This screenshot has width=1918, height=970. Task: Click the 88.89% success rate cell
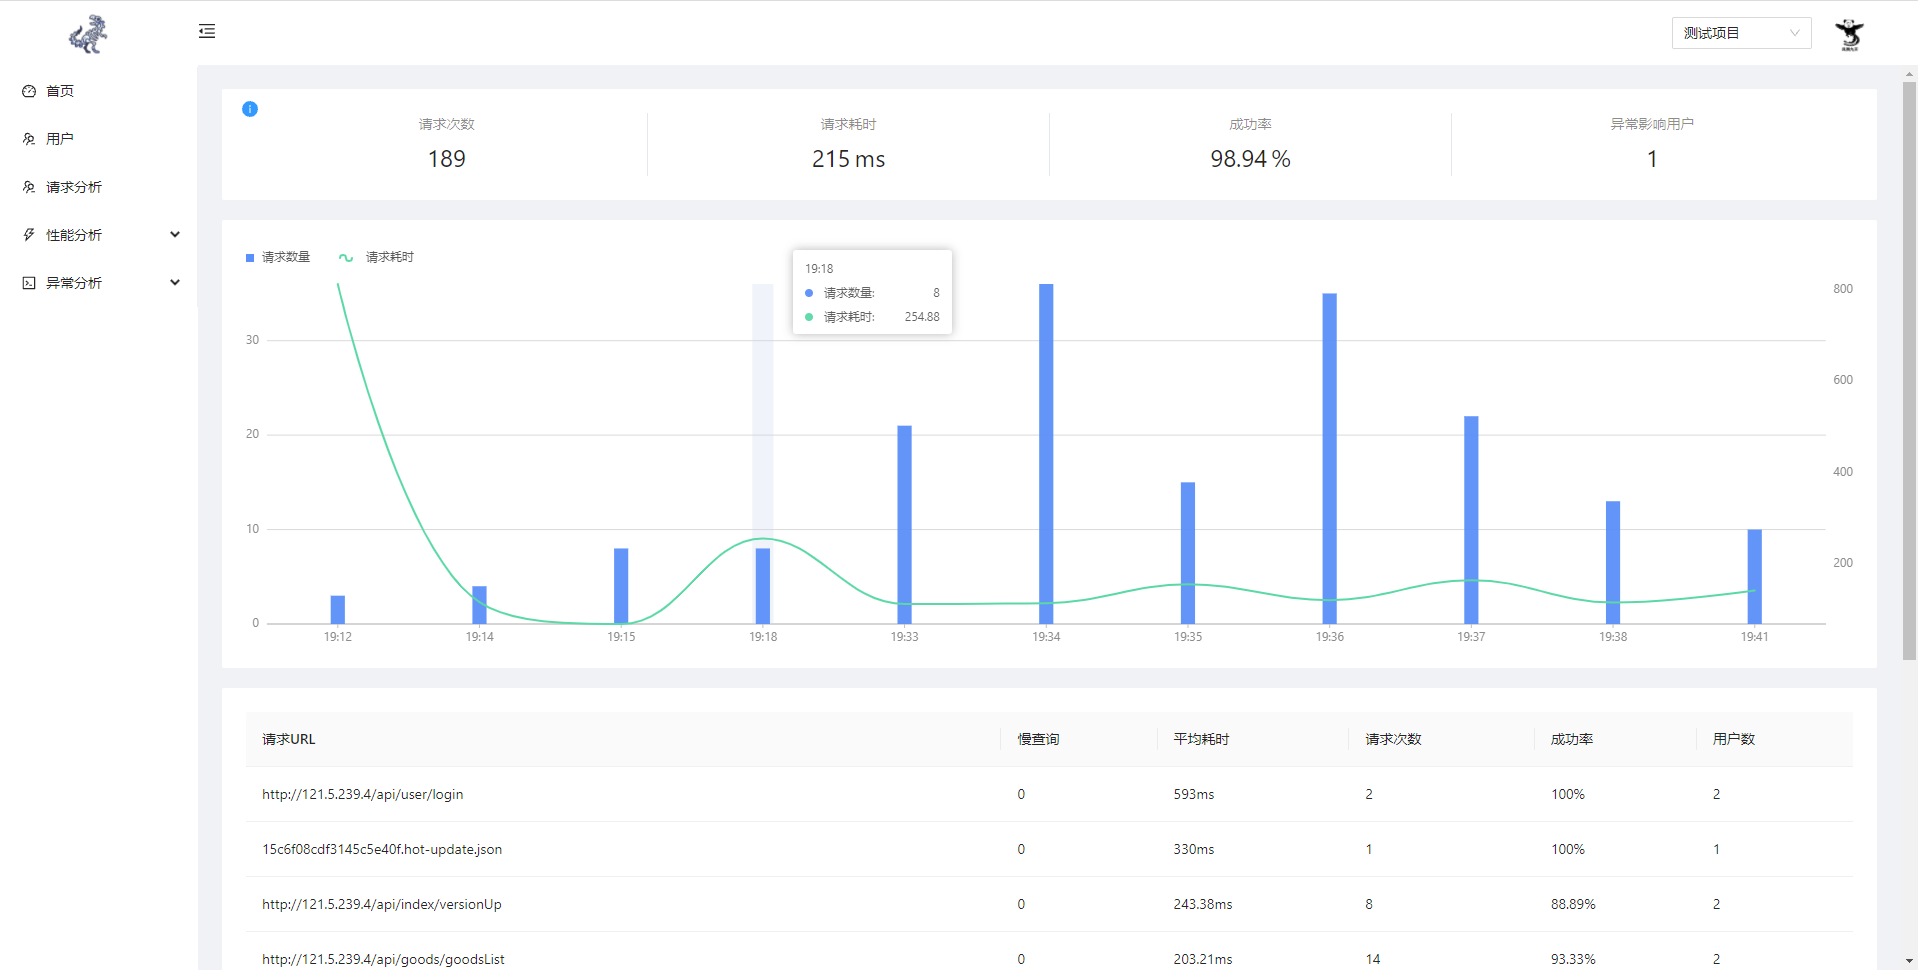(1573, 904)
